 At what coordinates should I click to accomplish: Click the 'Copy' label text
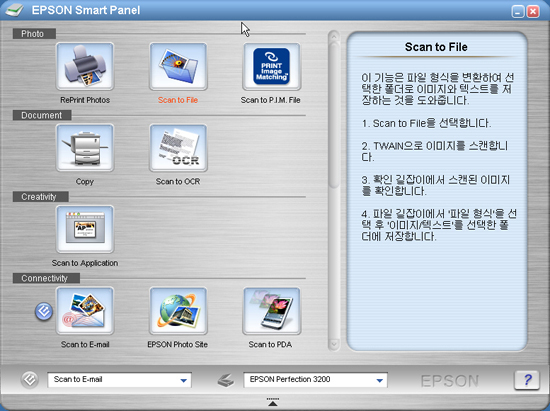(x=85, y=182)
